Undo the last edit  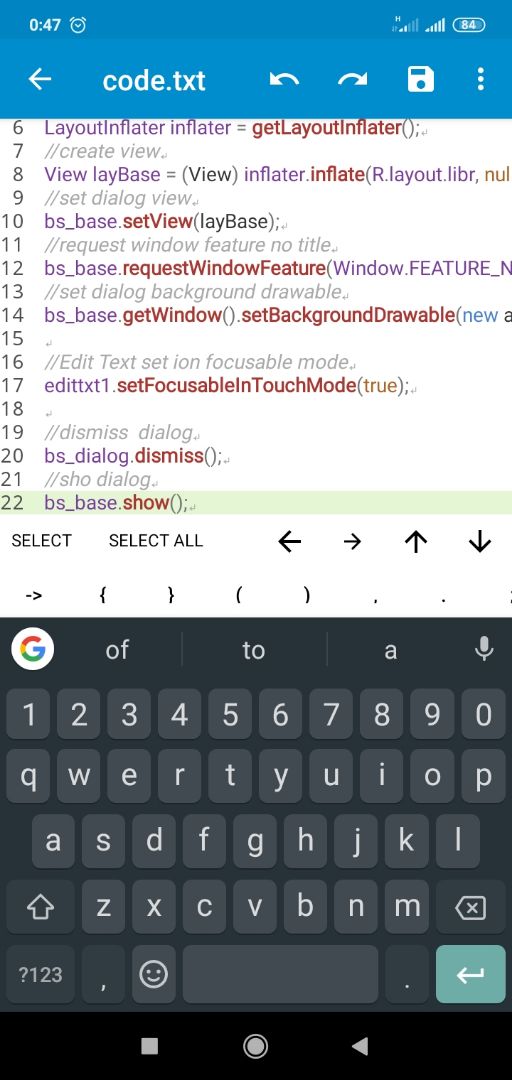pos(284,80)
